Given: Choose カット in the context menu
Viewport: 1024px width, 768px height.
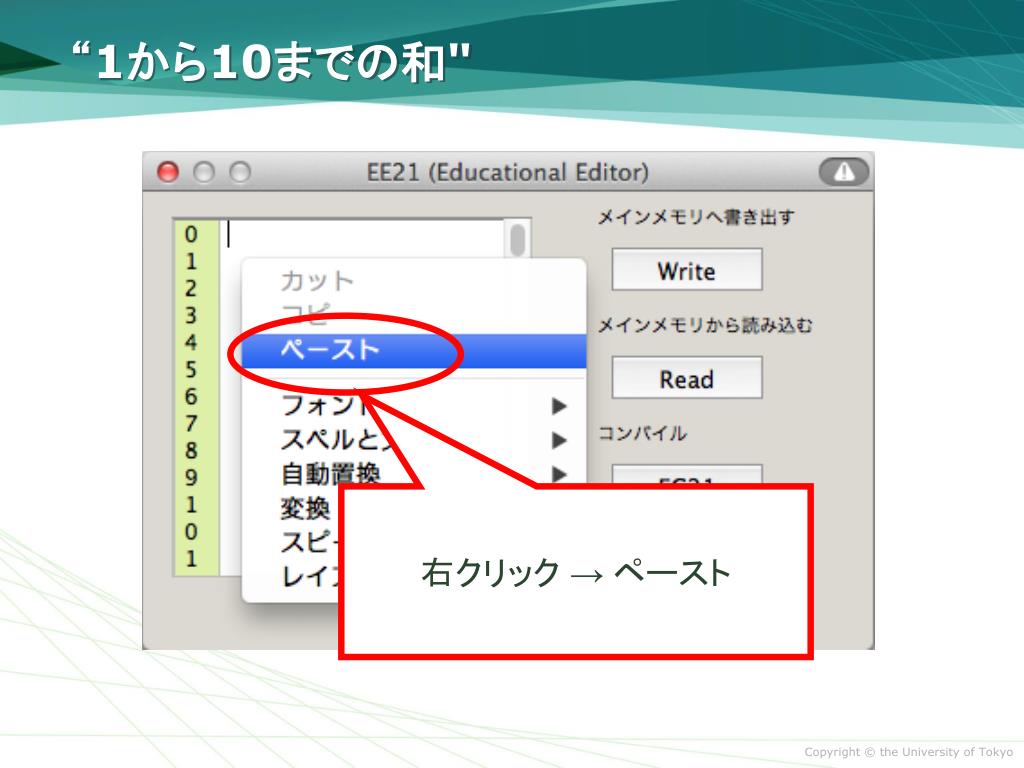Looking at the screenshot, I should 413,281.
